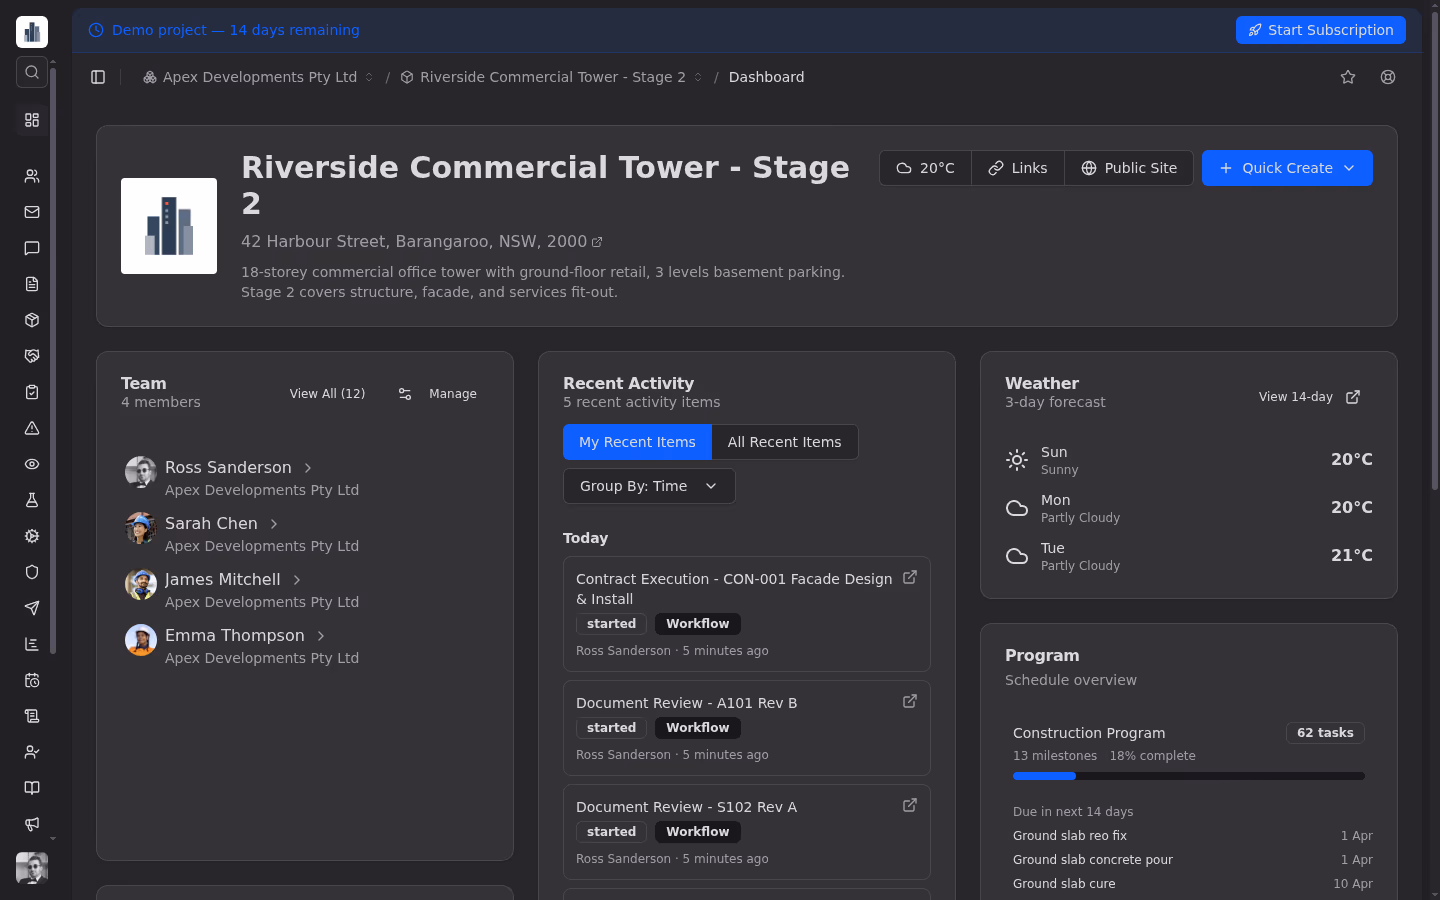
Task: Click the search icon in sidebar
Action: pyautogui.click(x=32, y=72)
